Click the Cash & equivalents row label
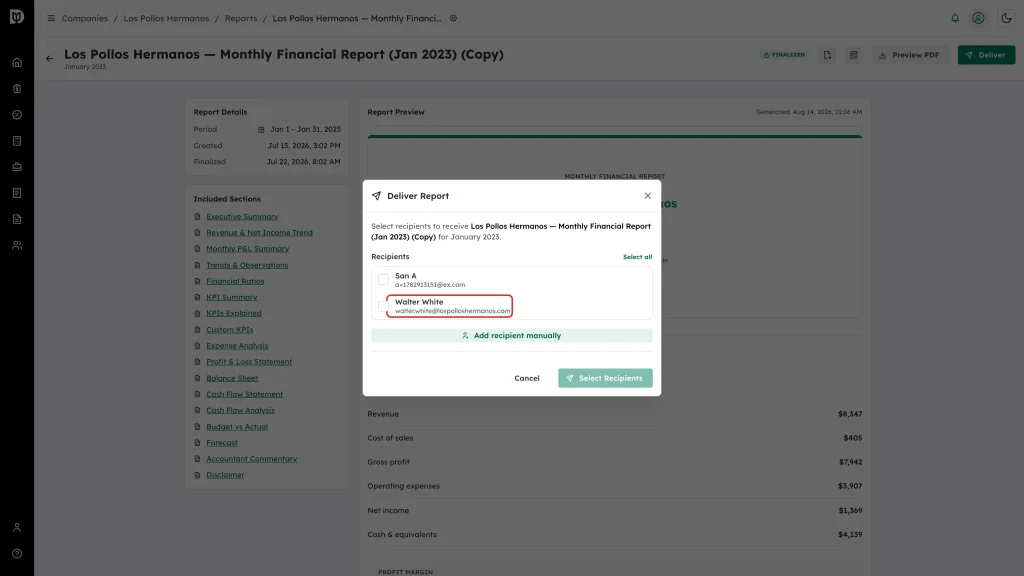The width and height of the screenshot is (1024, 576). coord(402,534)
